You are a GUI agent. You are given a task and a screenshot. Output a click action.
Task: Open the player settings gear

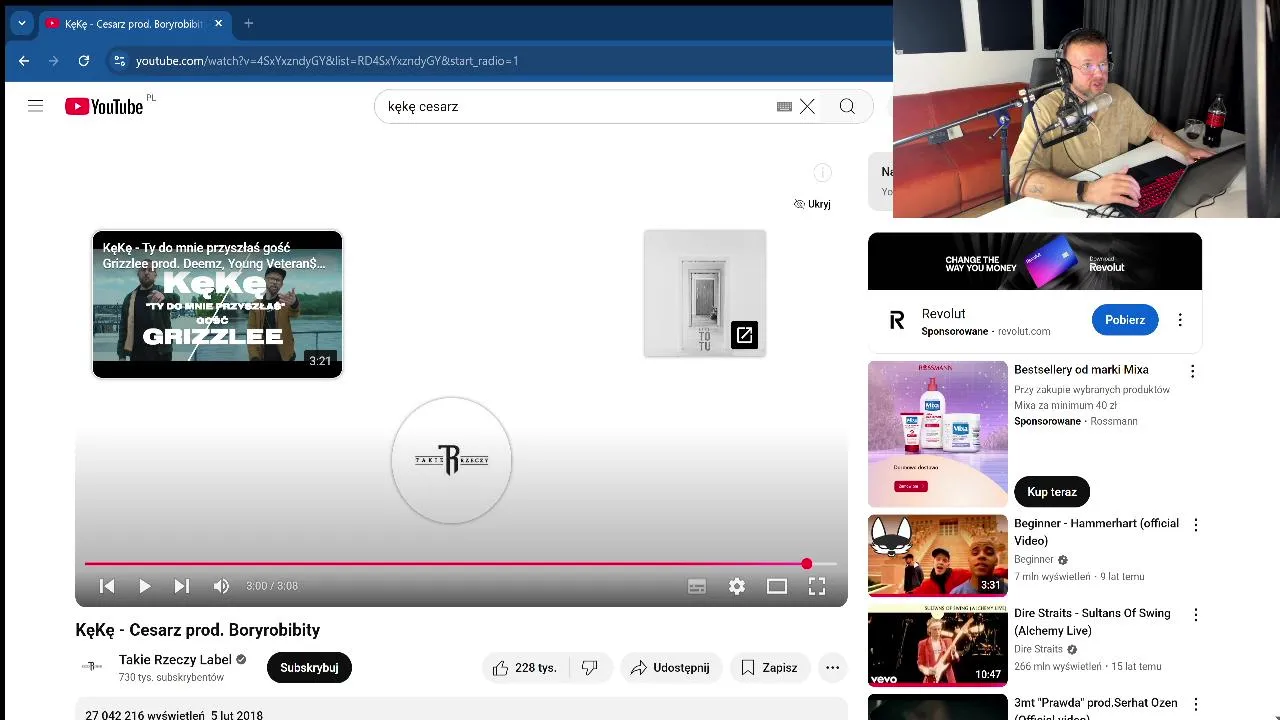tap(737, 586)
